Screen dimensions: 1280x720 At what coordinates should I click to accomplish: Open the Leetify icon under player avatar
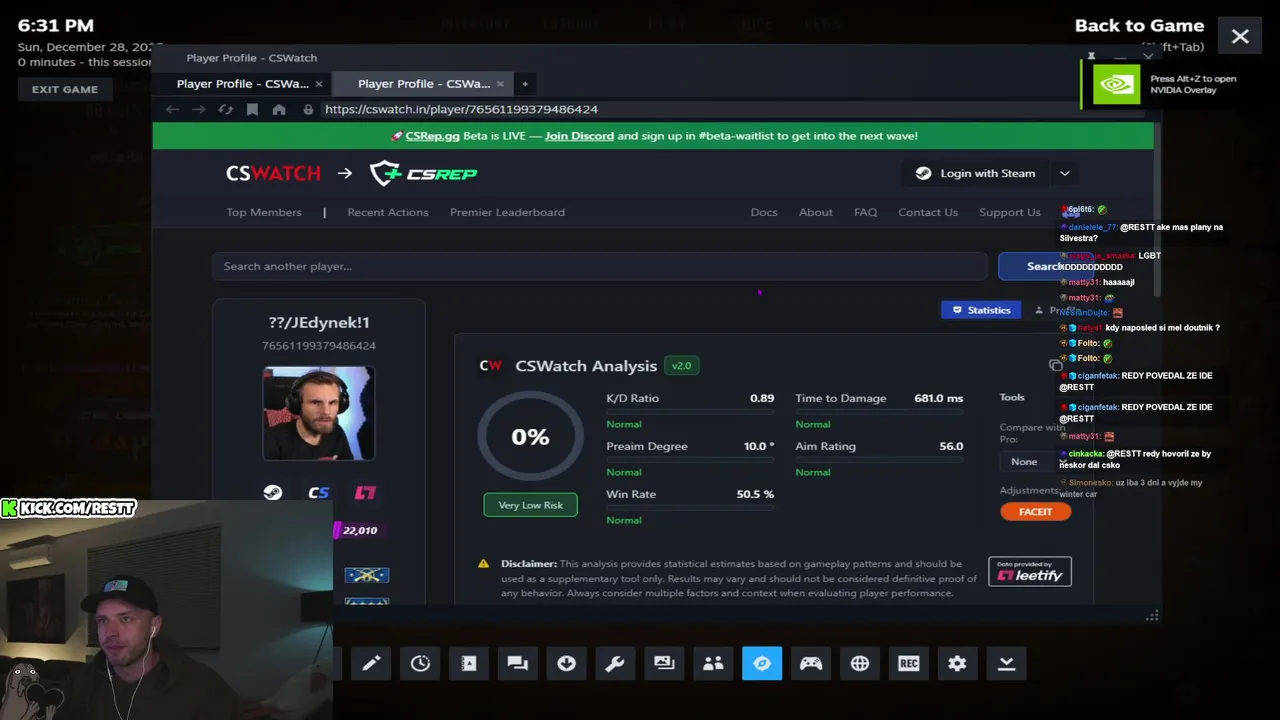point(365,492)
